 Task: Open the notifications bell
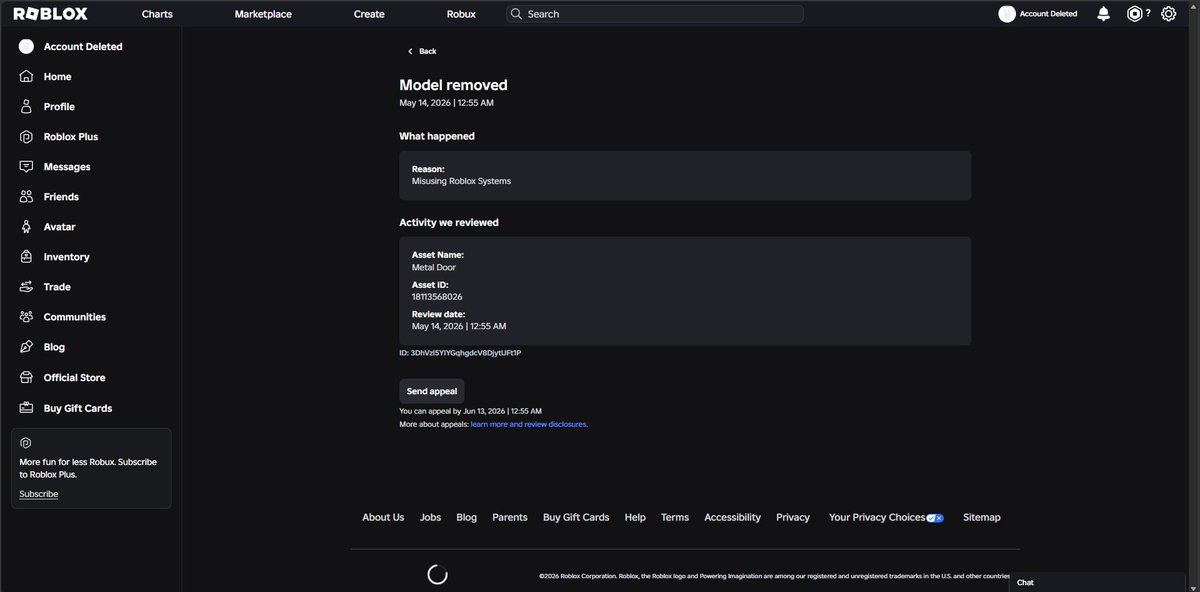(1103, 14)
